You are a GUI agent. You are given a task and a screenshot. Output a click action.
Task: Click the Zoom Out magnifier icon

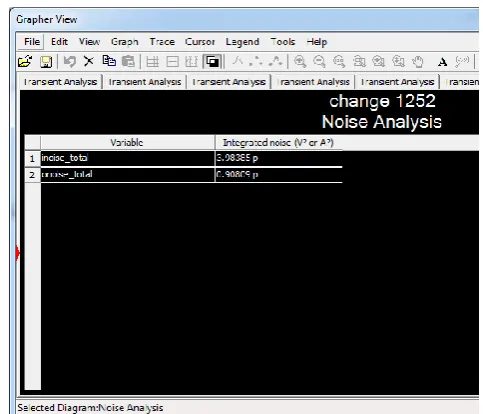click(x=319, y=62)
